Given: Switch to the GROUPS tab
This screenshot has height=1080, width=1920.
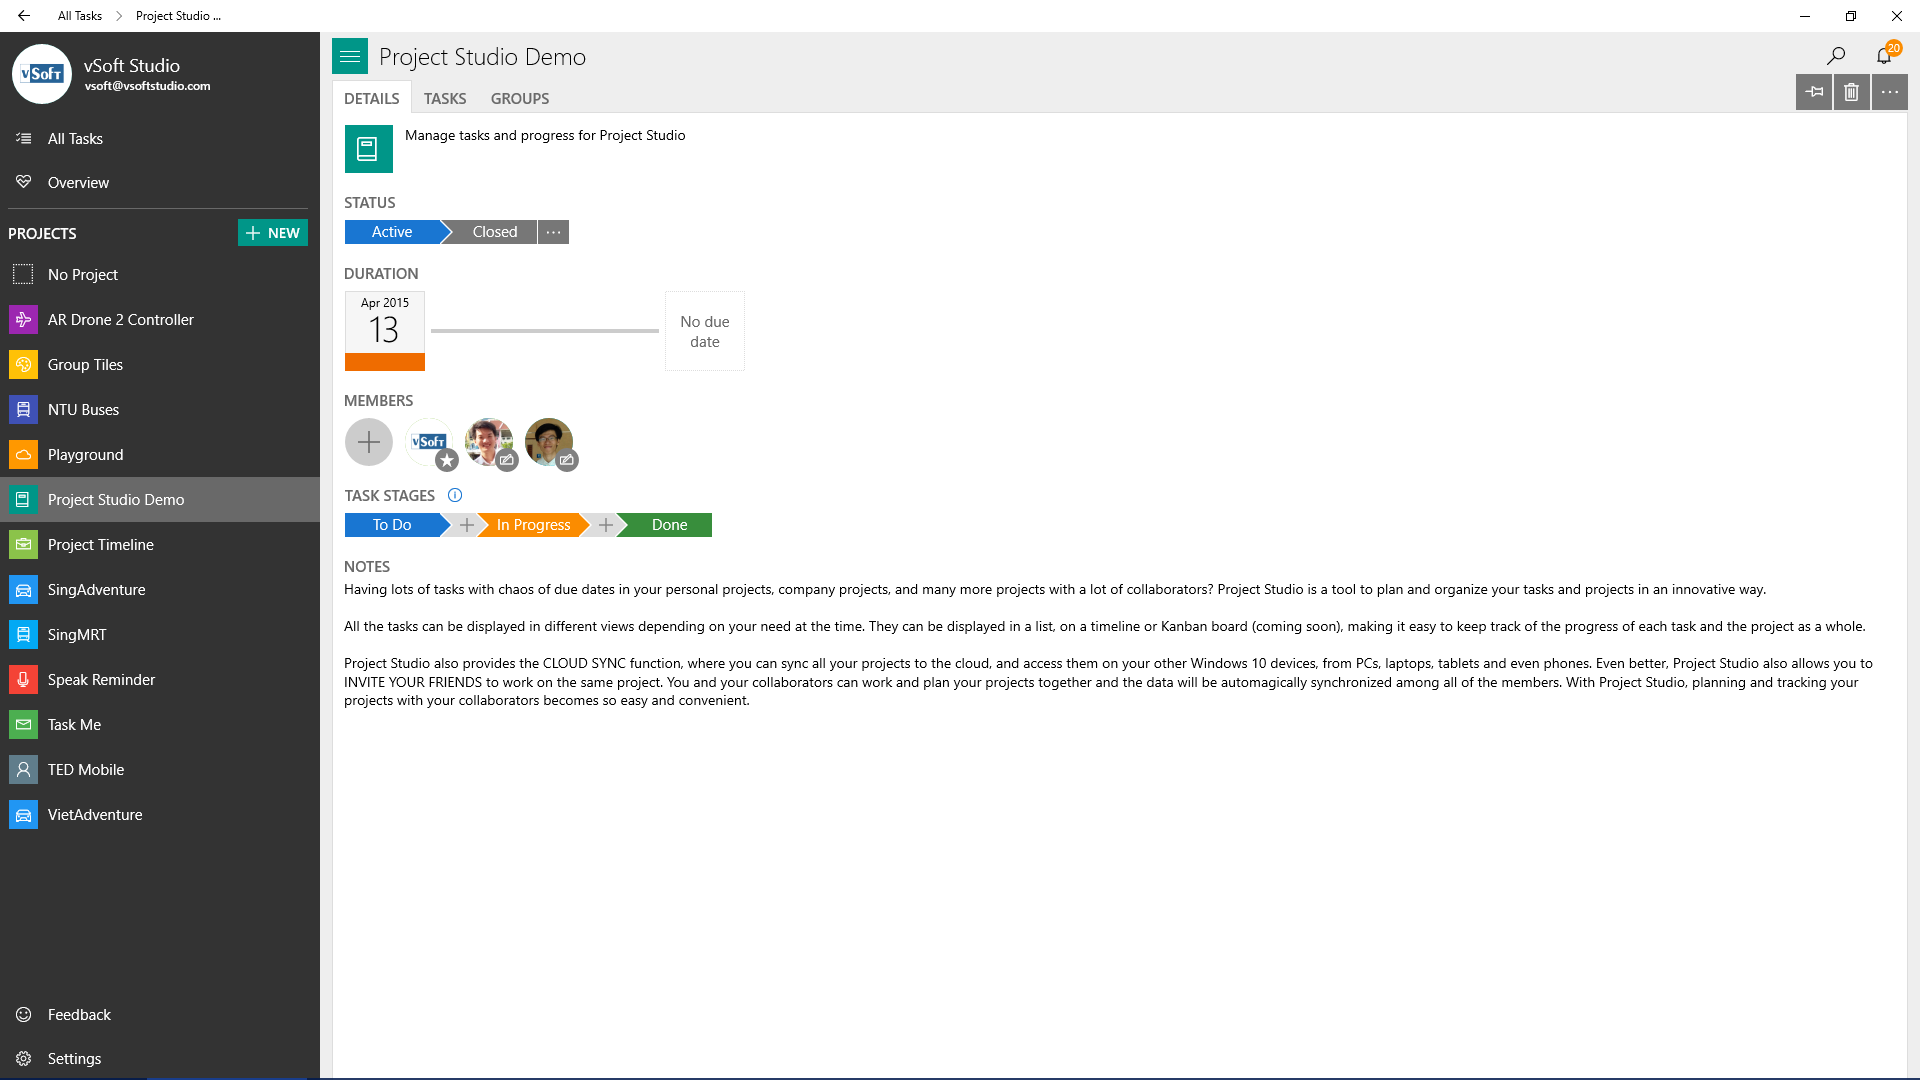Looking at the screenshot, I should (x=519, y=98).
